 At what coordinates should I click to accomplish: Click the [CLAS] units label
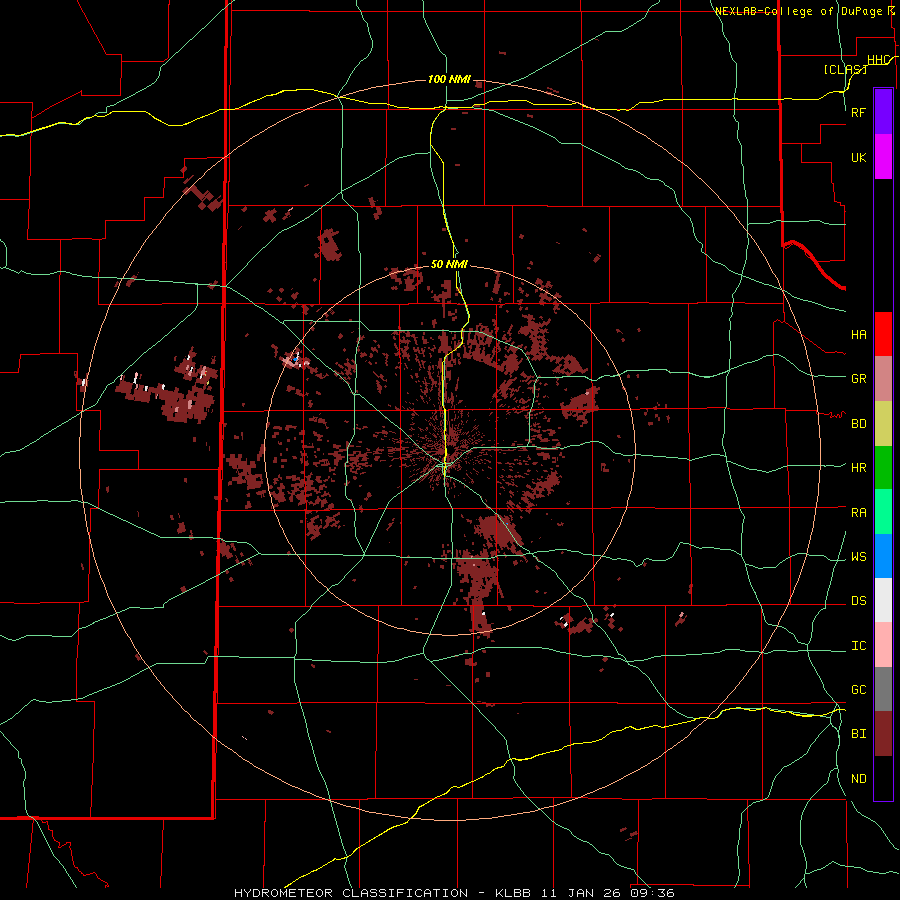845,69
